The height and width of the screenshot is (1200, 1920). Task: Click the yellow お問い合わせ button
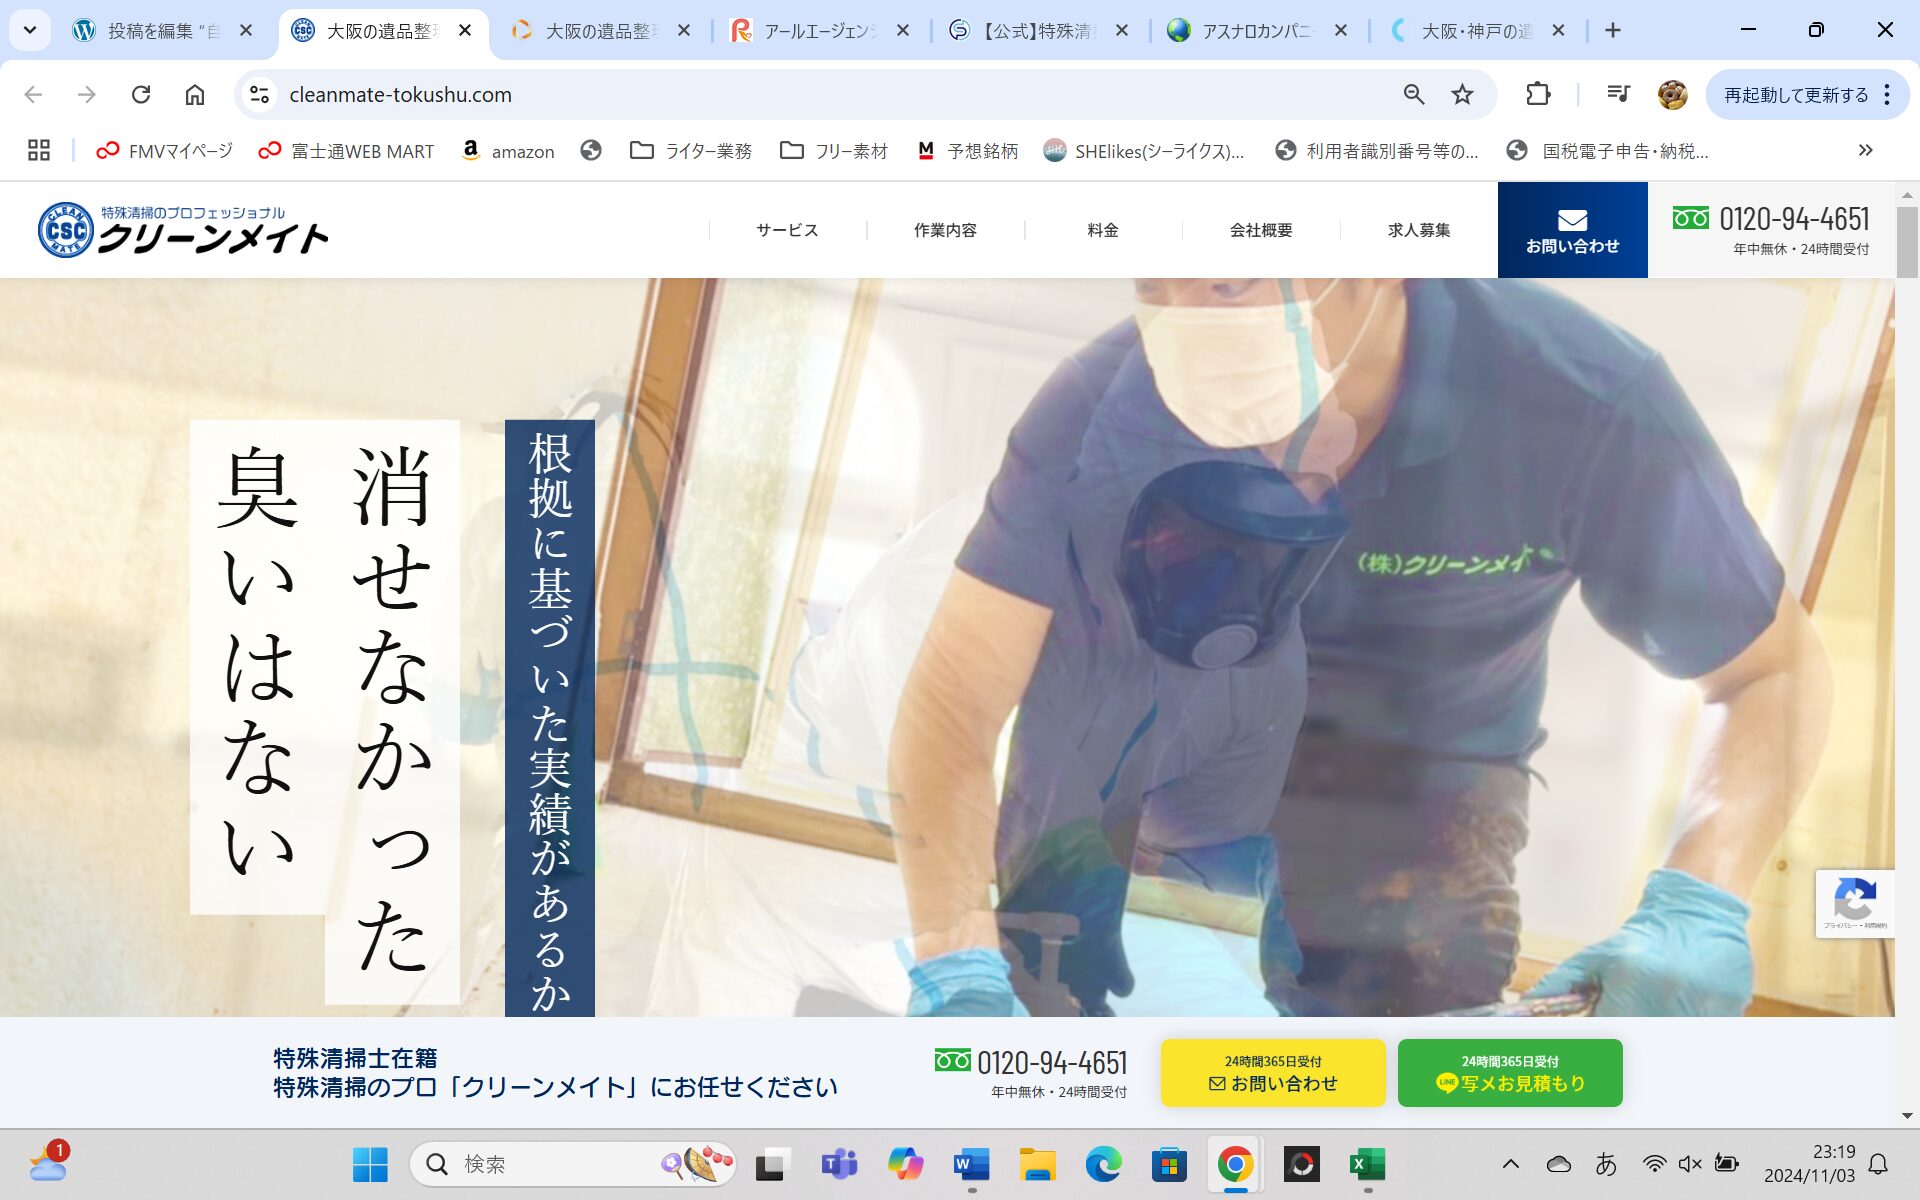[1272, 1073]
